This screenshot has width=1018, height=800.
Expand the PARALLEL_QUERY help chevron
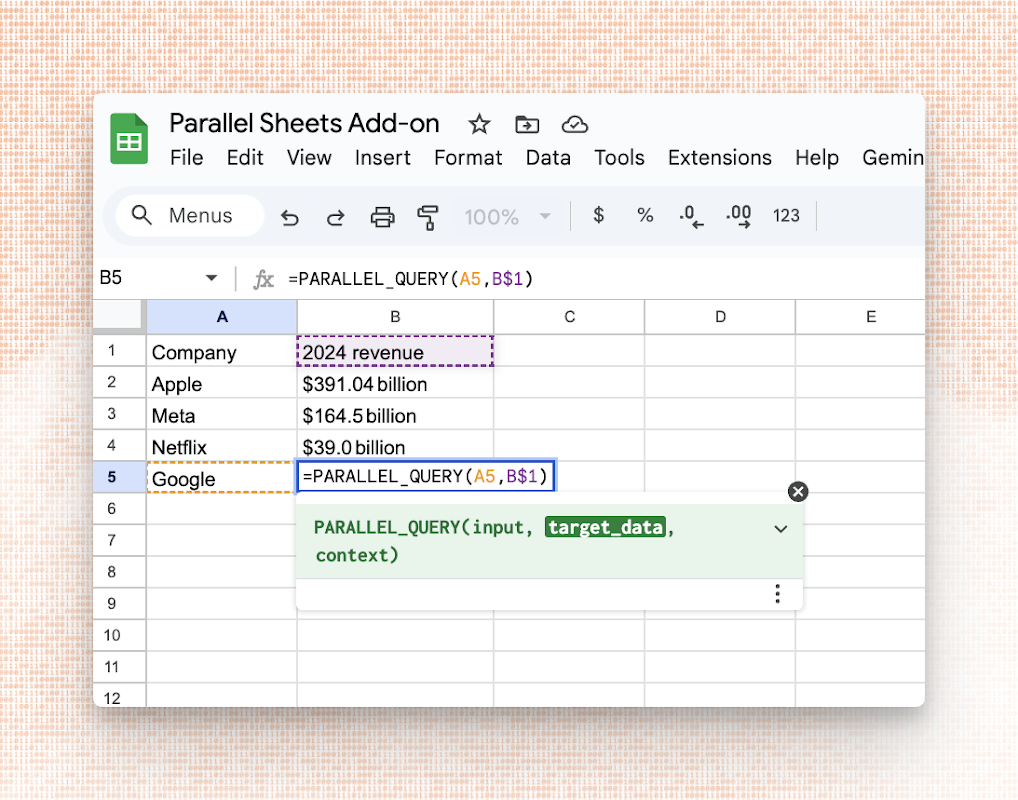781,529
